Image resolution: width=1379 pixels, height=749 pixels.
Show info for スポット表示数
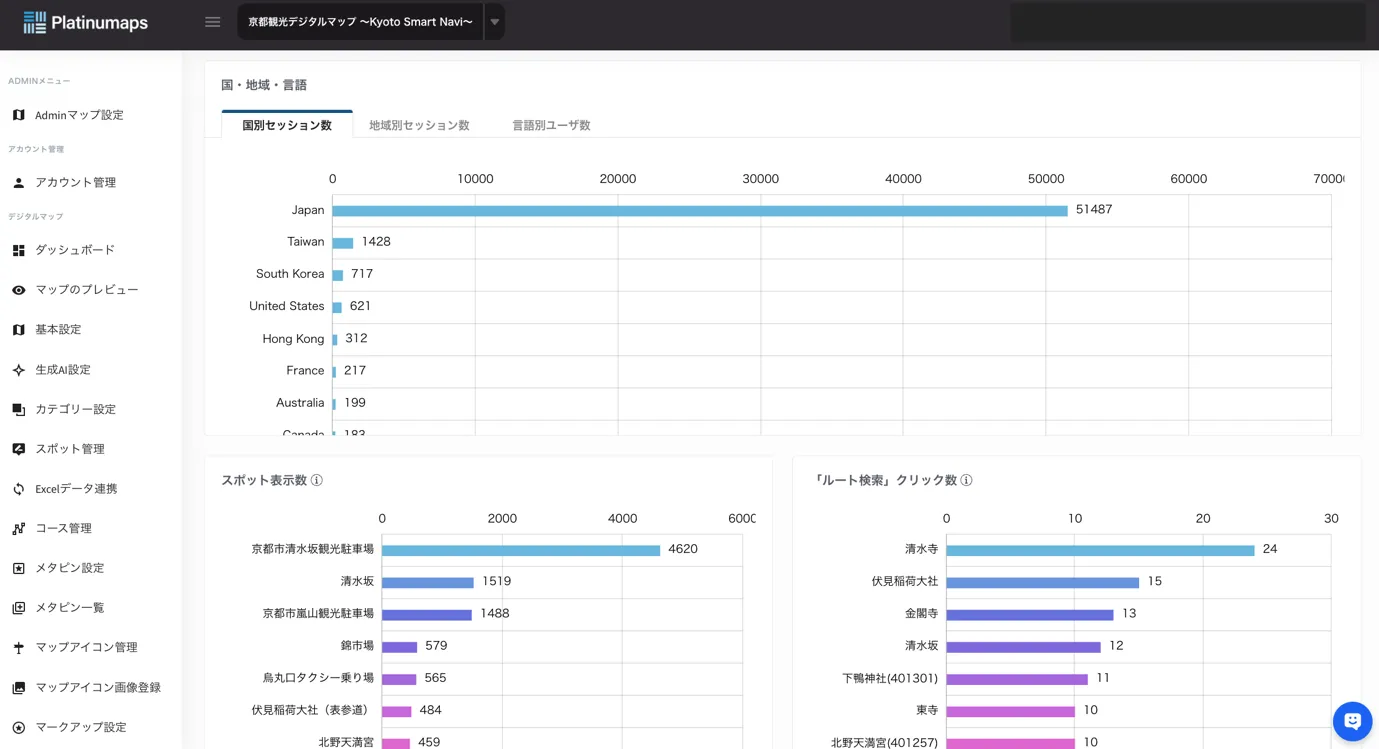pos(317,480)
